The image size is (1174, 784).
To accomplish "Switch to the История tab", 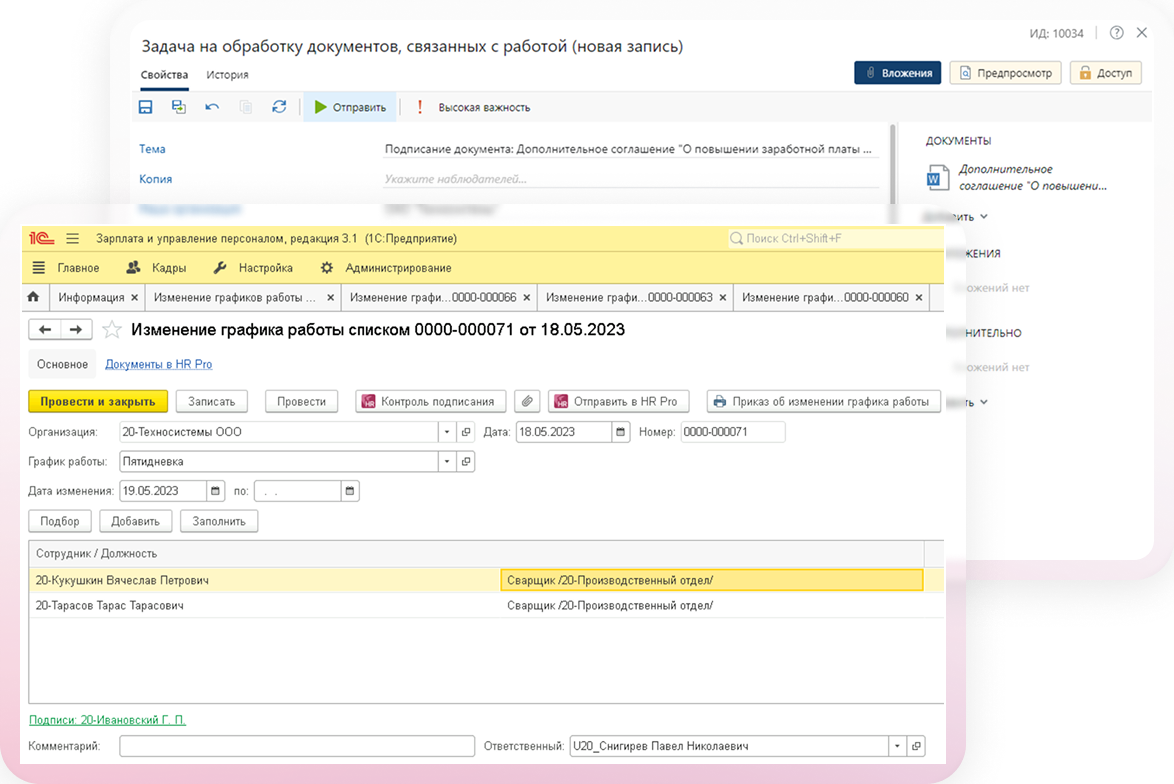I will (227, 75).
